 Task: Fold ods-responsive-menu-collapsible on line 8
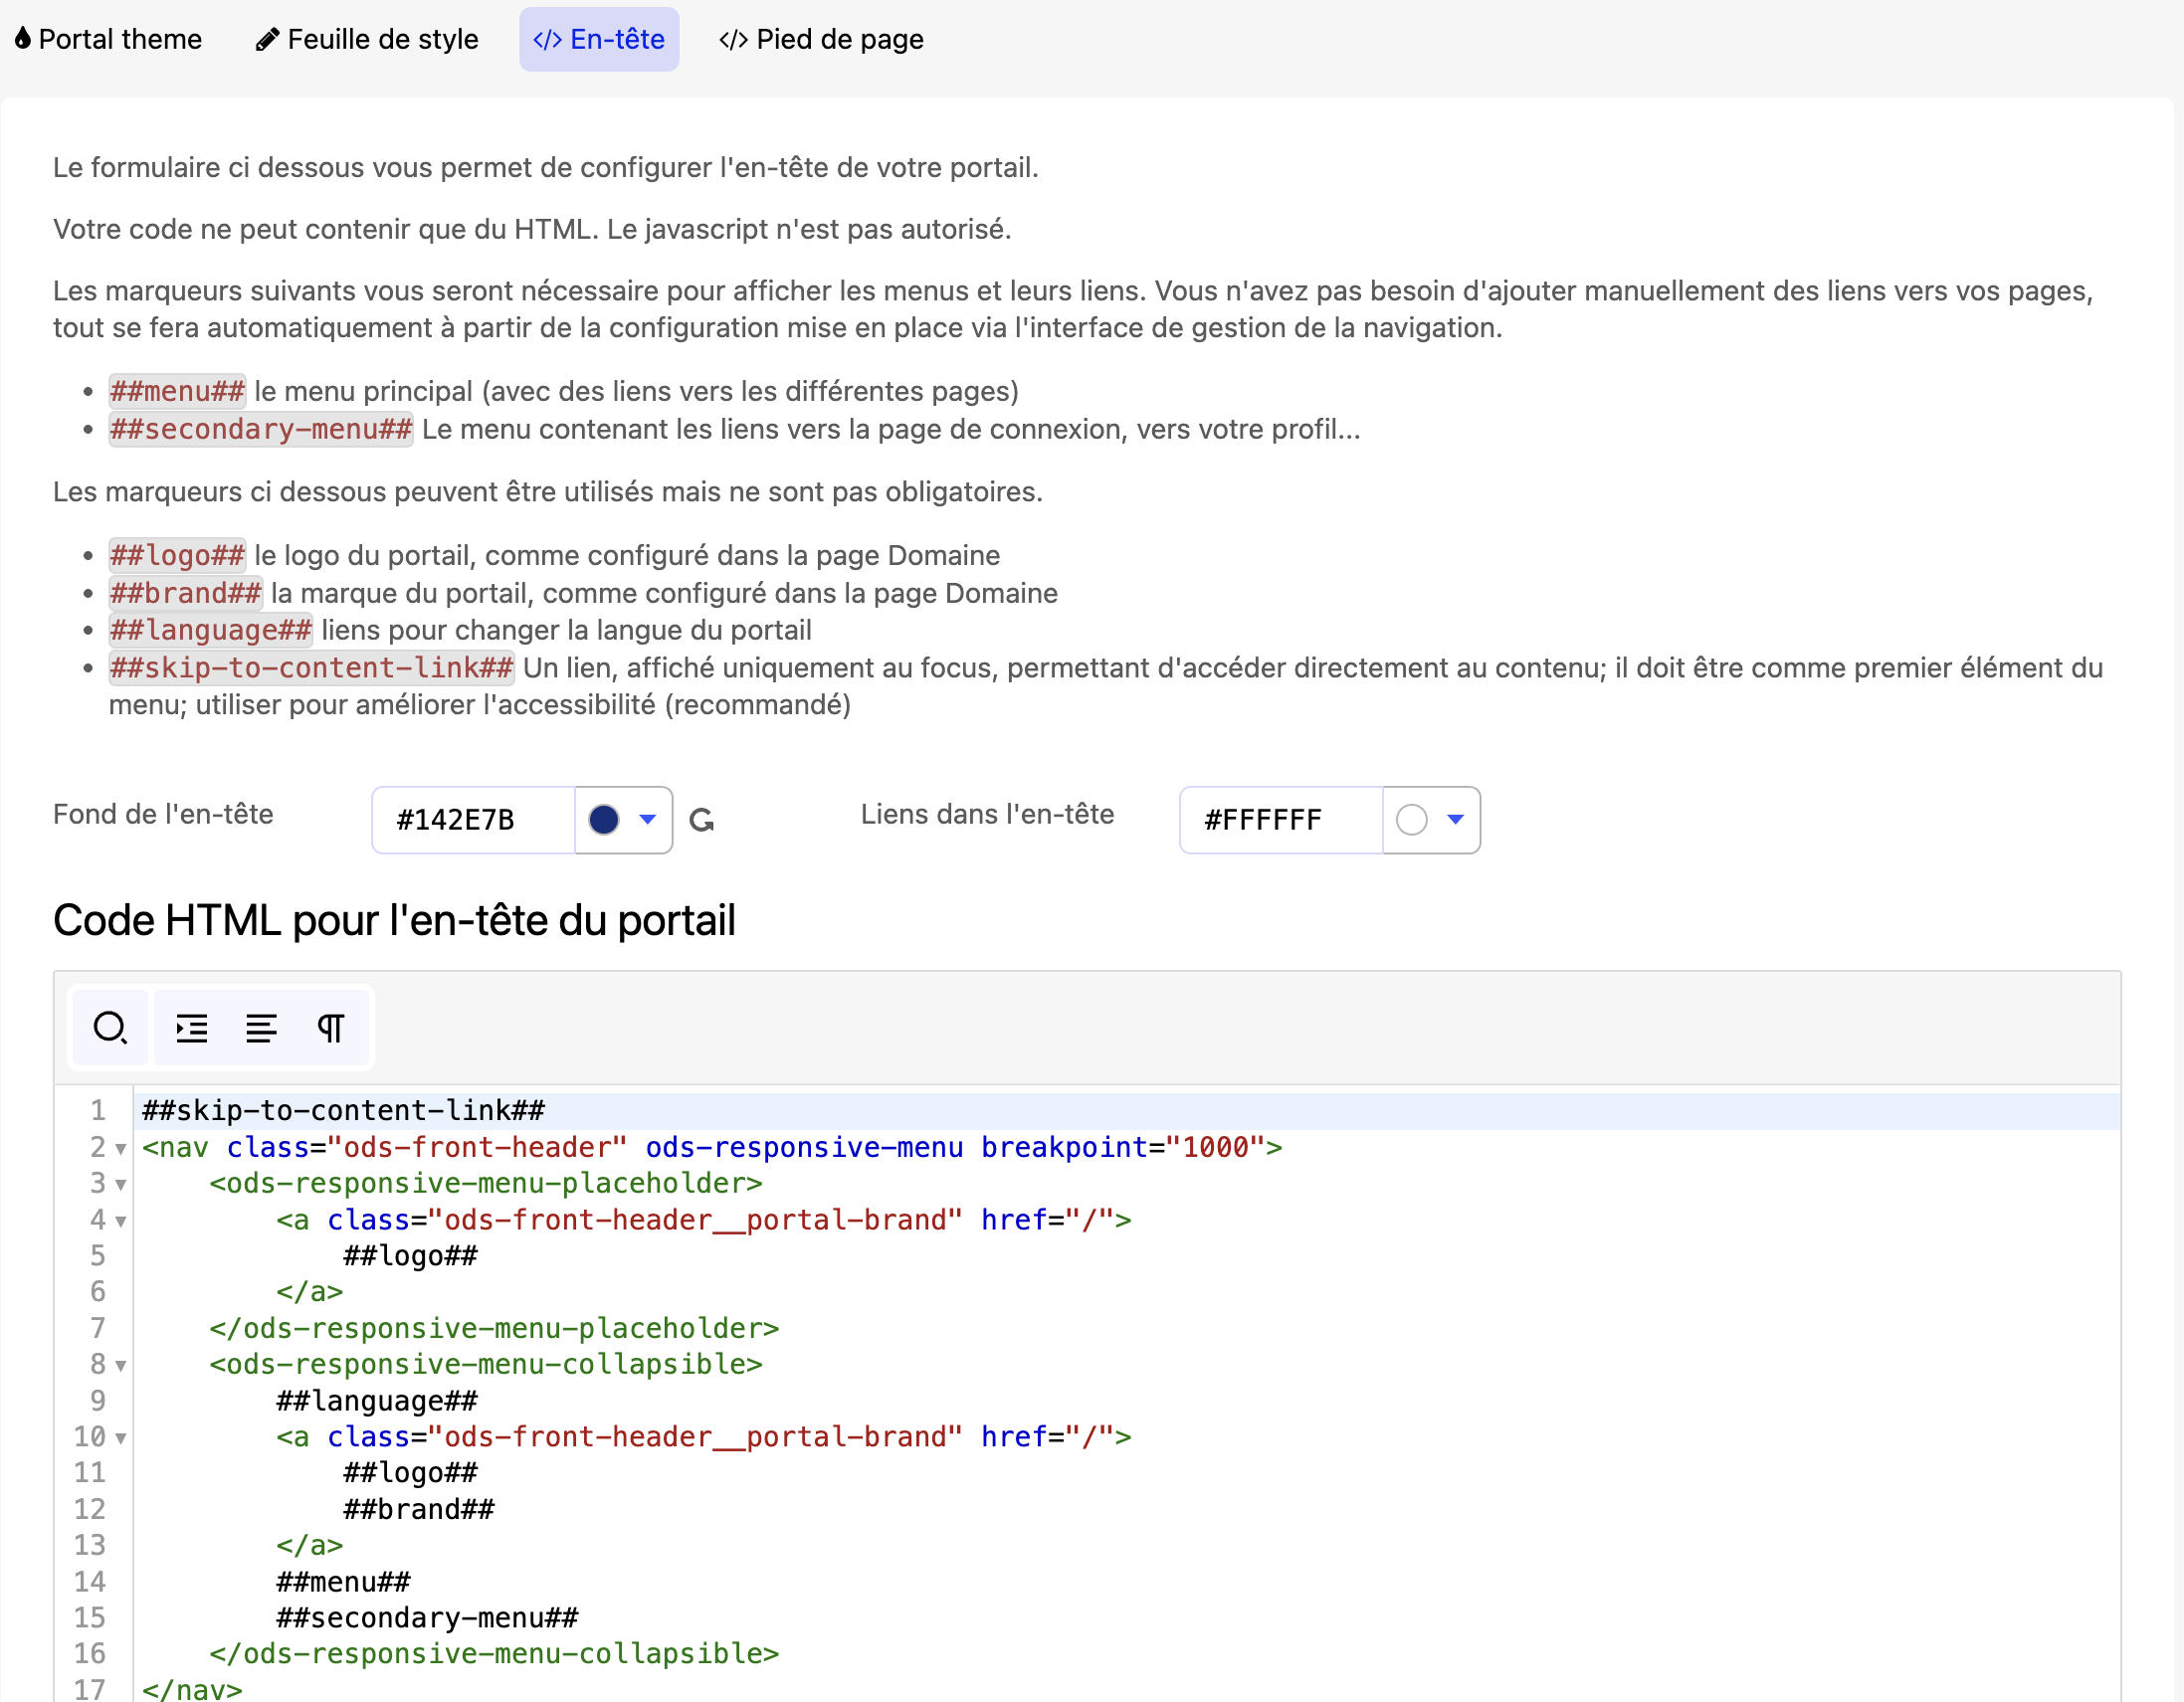[x=121, y=1365]
